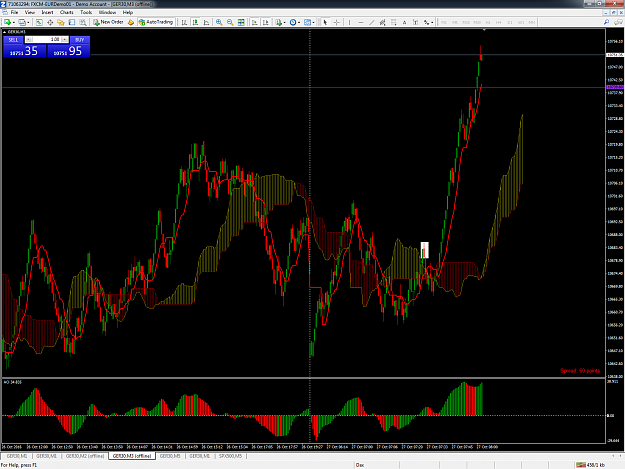Open the chat bubbles icon
This screenshot has width=625, height=469.
pos(618,22)
